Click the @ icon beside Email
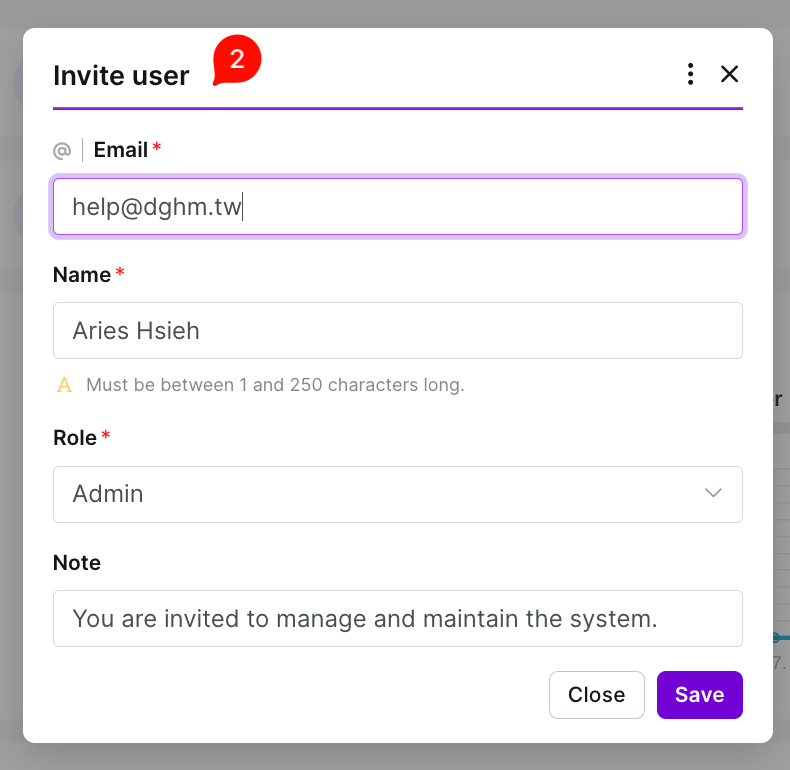The height and width of the screenshot is (770, 790). pos(62,150)
